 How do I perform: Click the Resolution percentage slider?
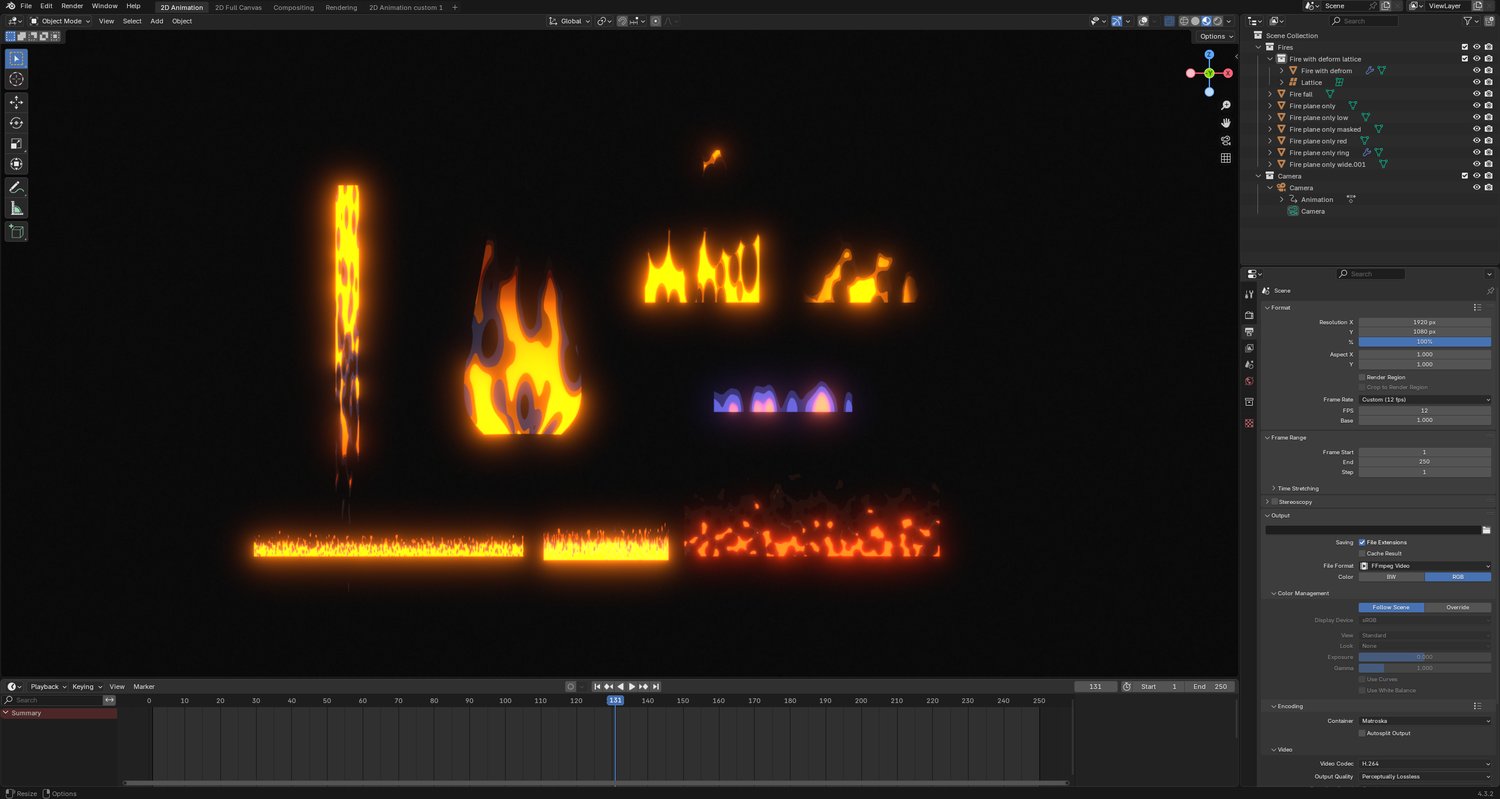point(1425,342)
